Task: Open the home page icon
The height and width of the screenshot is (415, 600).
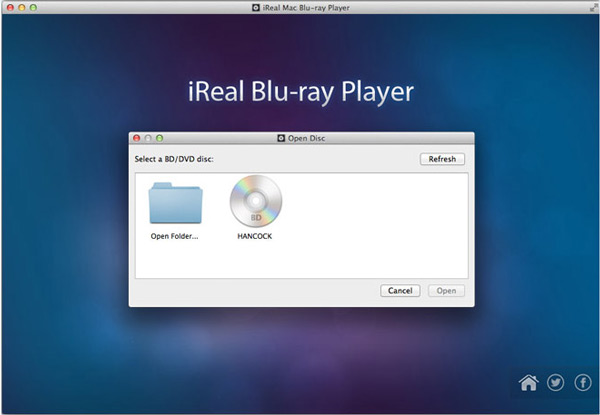Action: [528, 382]
